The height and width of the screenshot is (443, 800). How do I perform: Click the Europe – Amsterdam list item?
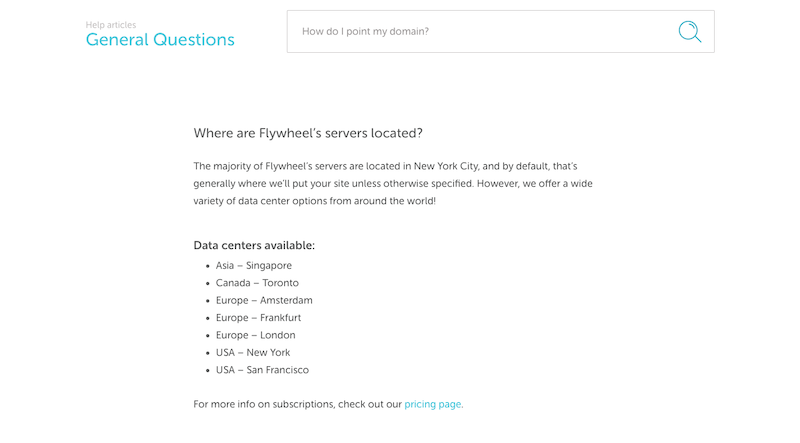click(x=264, y=300)
